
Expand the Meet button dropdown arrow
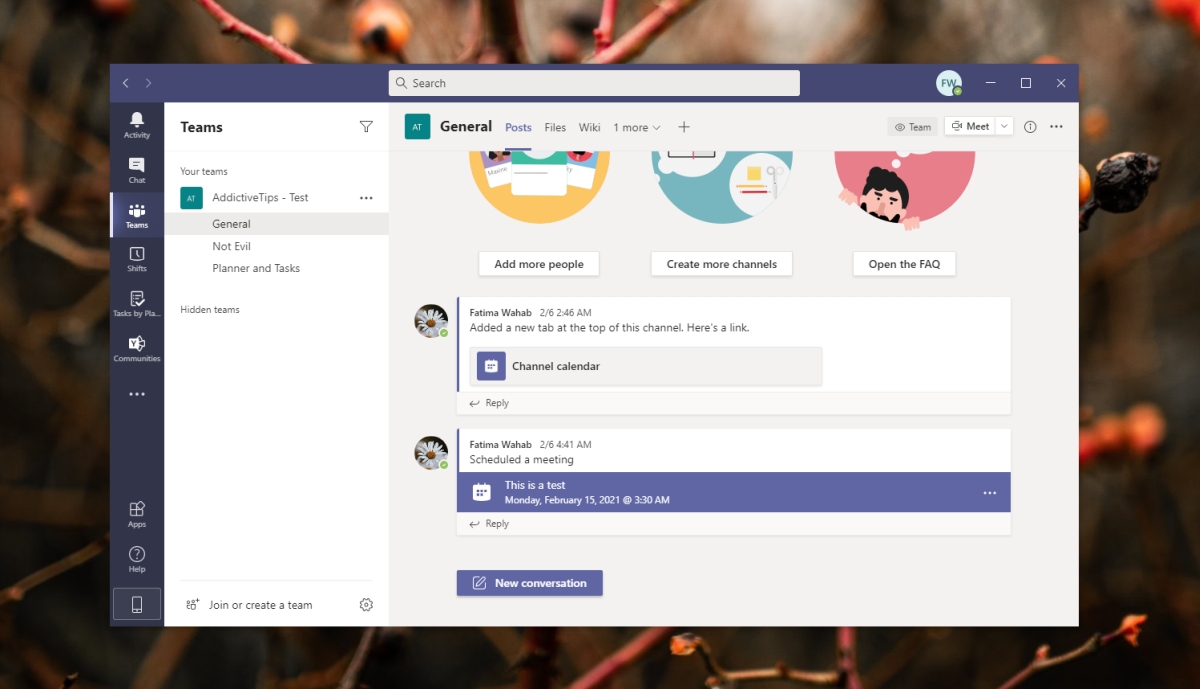click(x=1004, y=126)
